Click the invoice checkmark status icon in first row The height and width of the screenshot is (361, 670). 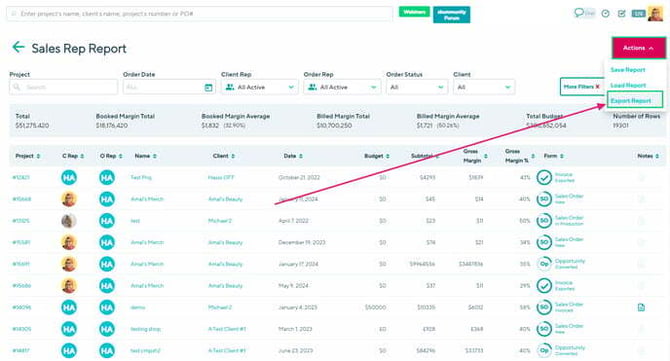(x=544, y=177)
